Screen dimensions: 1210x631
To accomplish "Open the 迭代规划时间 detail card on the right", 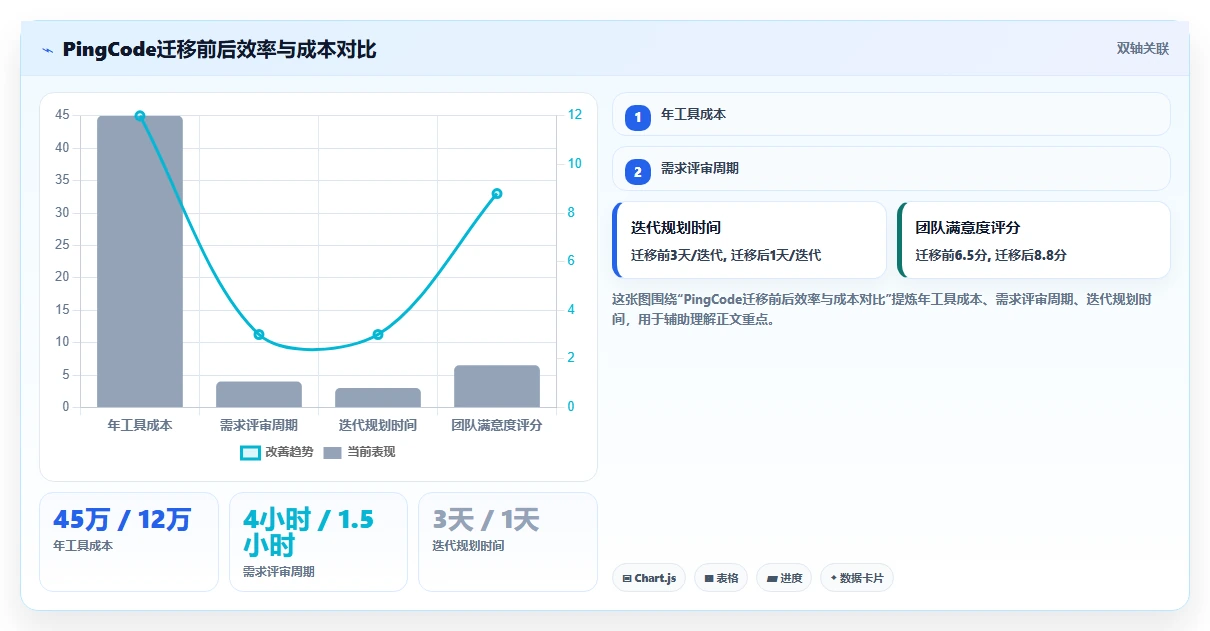I will click(749, 240).
